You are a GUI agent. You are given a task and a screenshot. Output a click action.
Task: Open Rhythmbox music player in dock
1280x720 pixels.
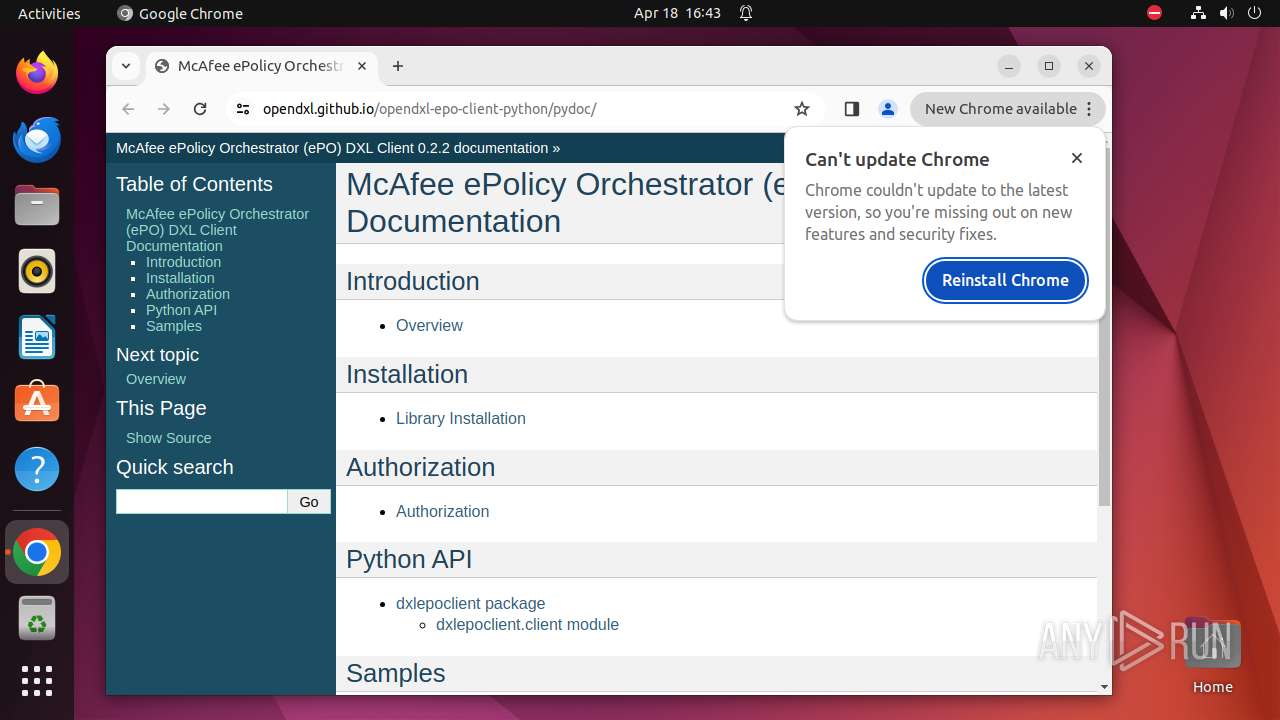tap(37, 271)
